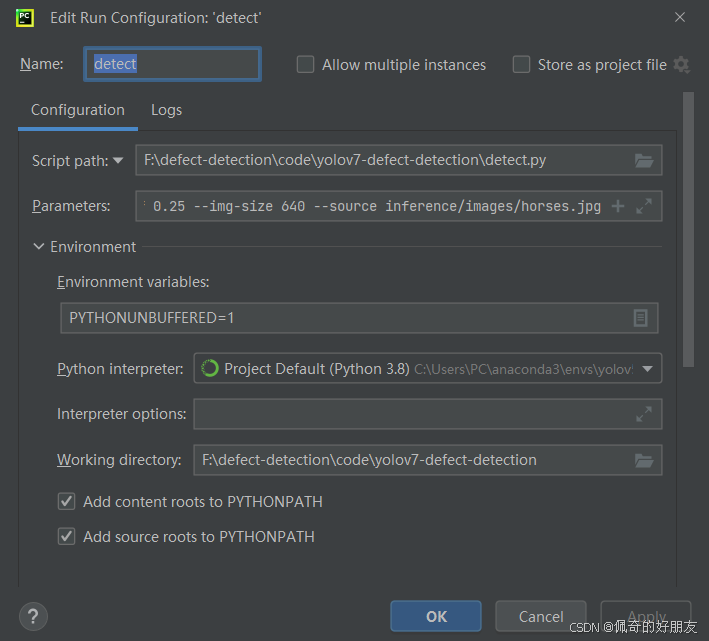
Task: Click the Name field containing detect
Action: 172,64
